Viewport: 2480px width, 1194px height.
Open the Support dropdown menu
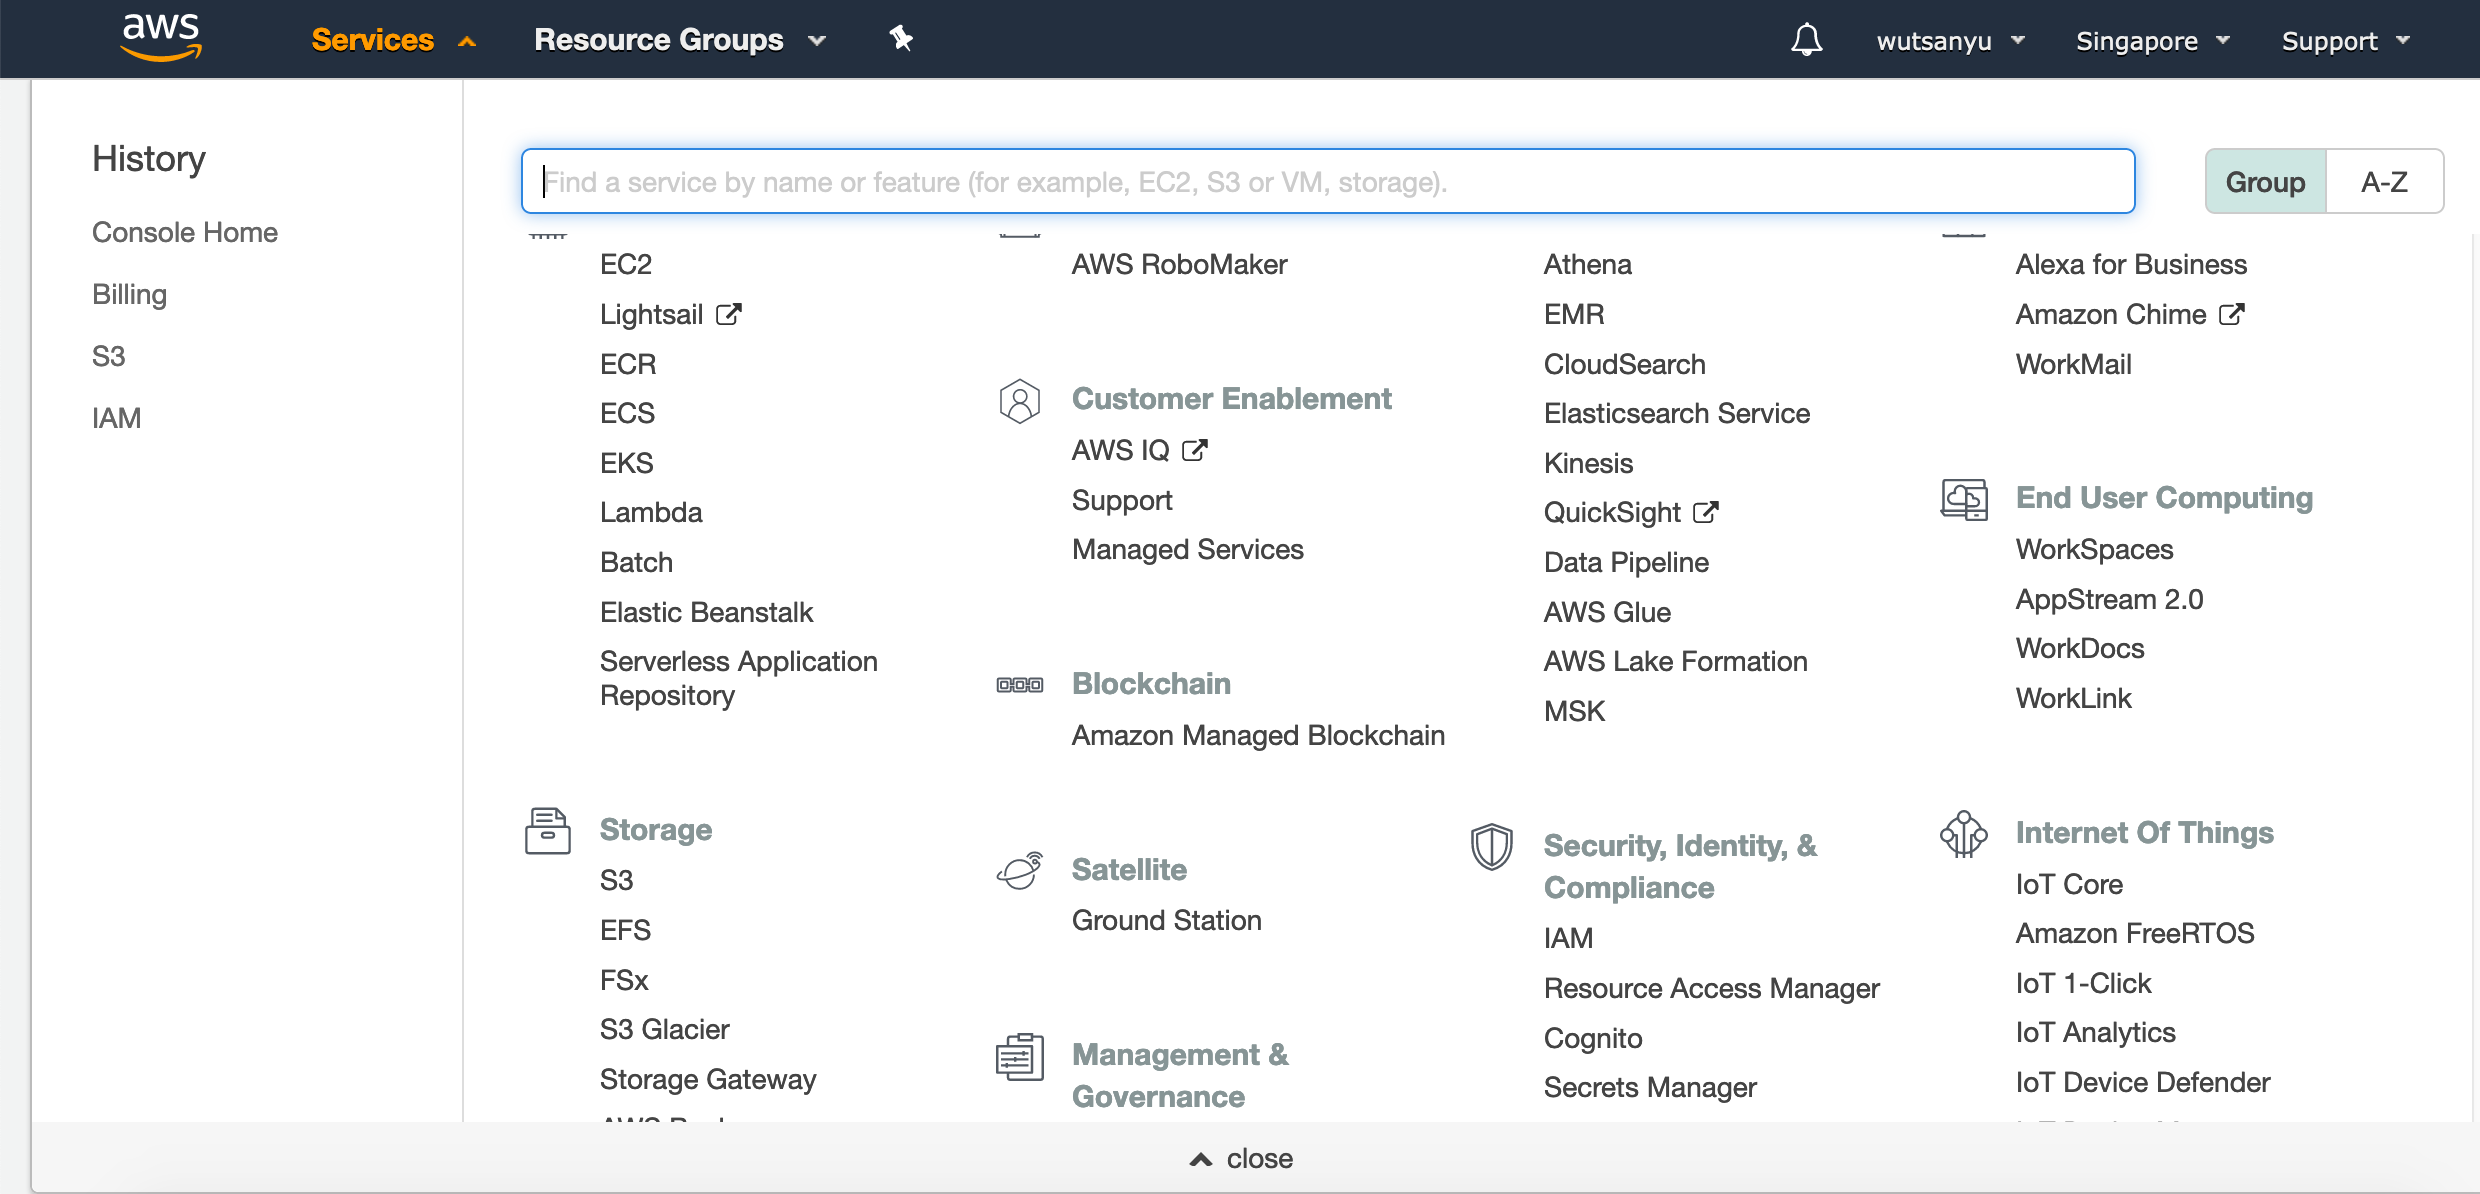click(x=2345, y=41)
